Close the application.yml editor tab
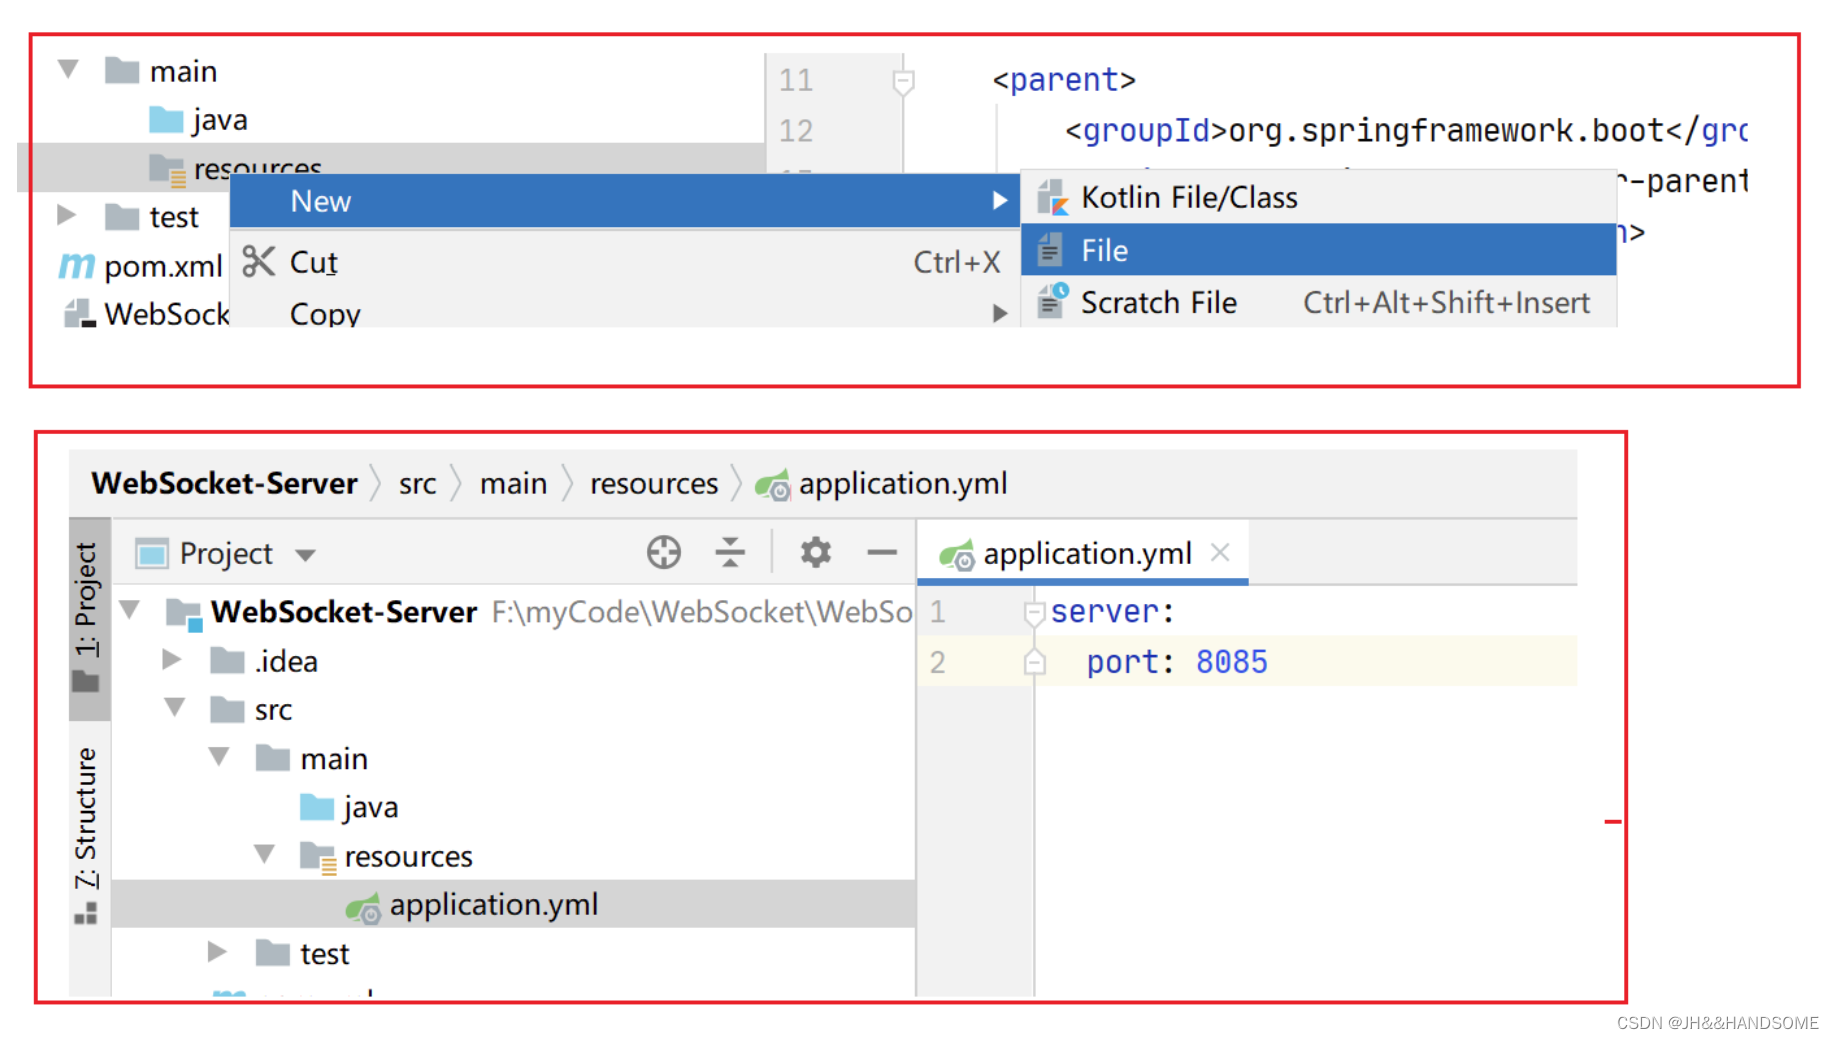1834x1039 pixels. (x=1220, y=552)
